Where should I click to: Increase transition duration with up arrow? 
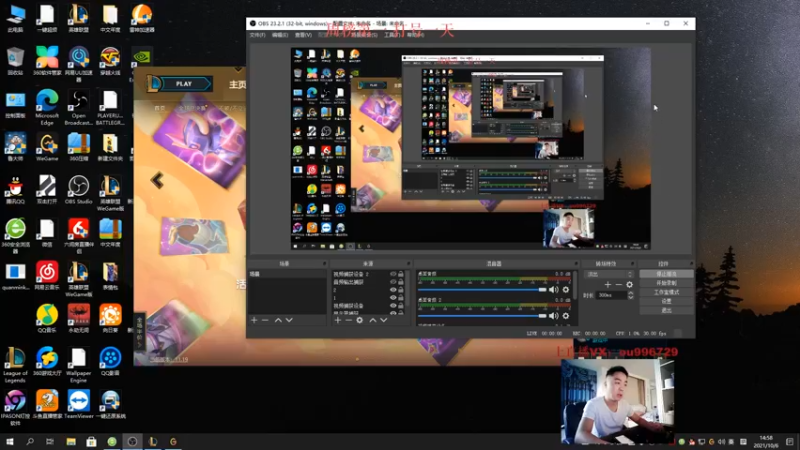(x=631, y=293)
